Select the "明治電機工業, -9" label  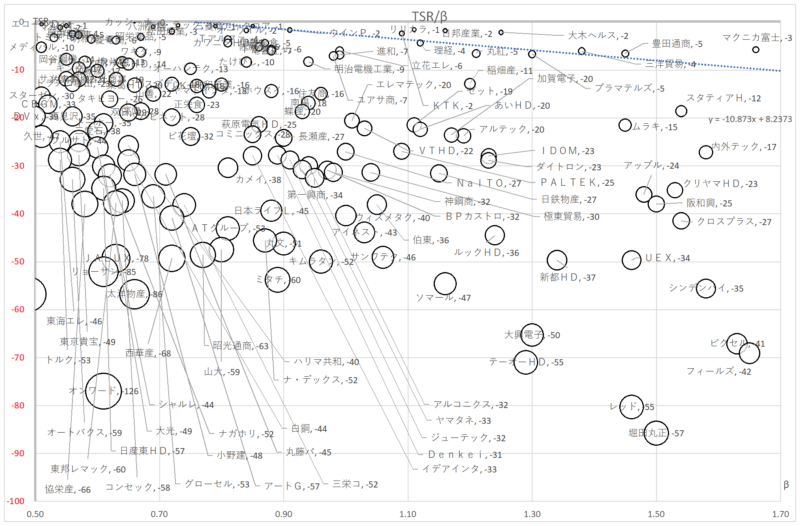coord(369,69)
